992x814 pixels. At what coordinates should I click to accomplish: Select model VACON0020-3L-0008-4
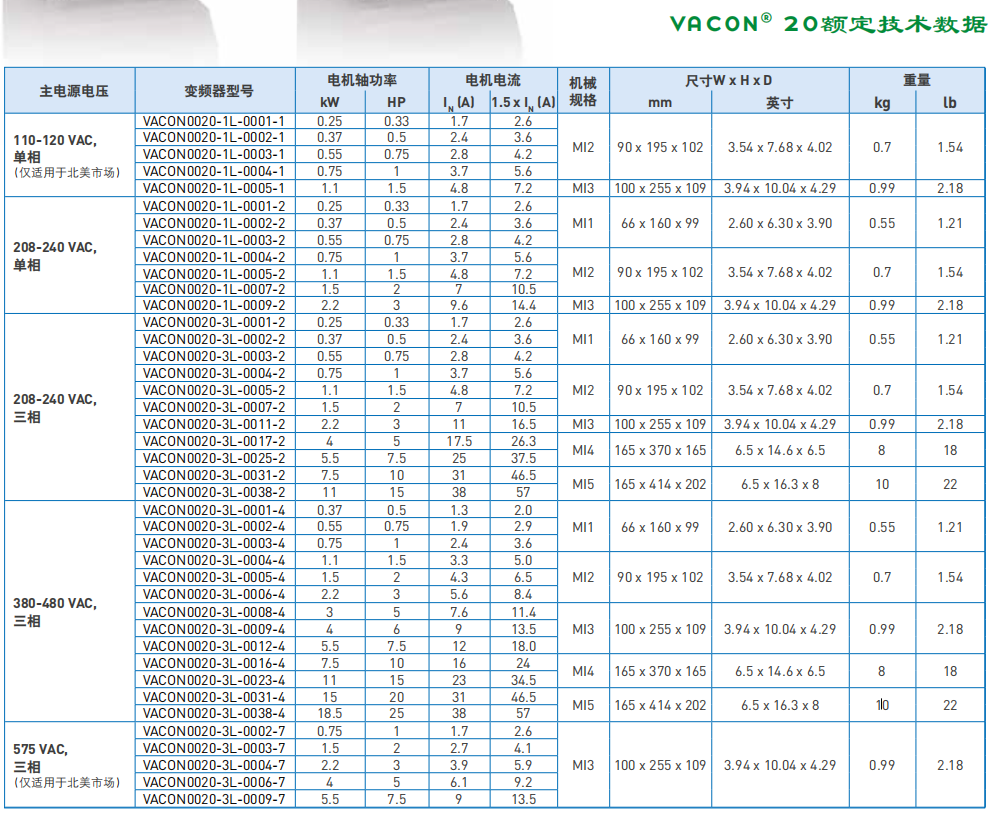click(x=214, y=612)
